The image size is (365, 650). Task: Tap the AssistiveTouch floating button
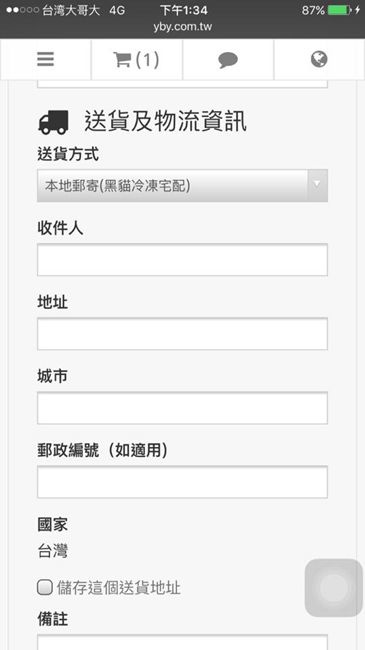click(x=333, y=587)
